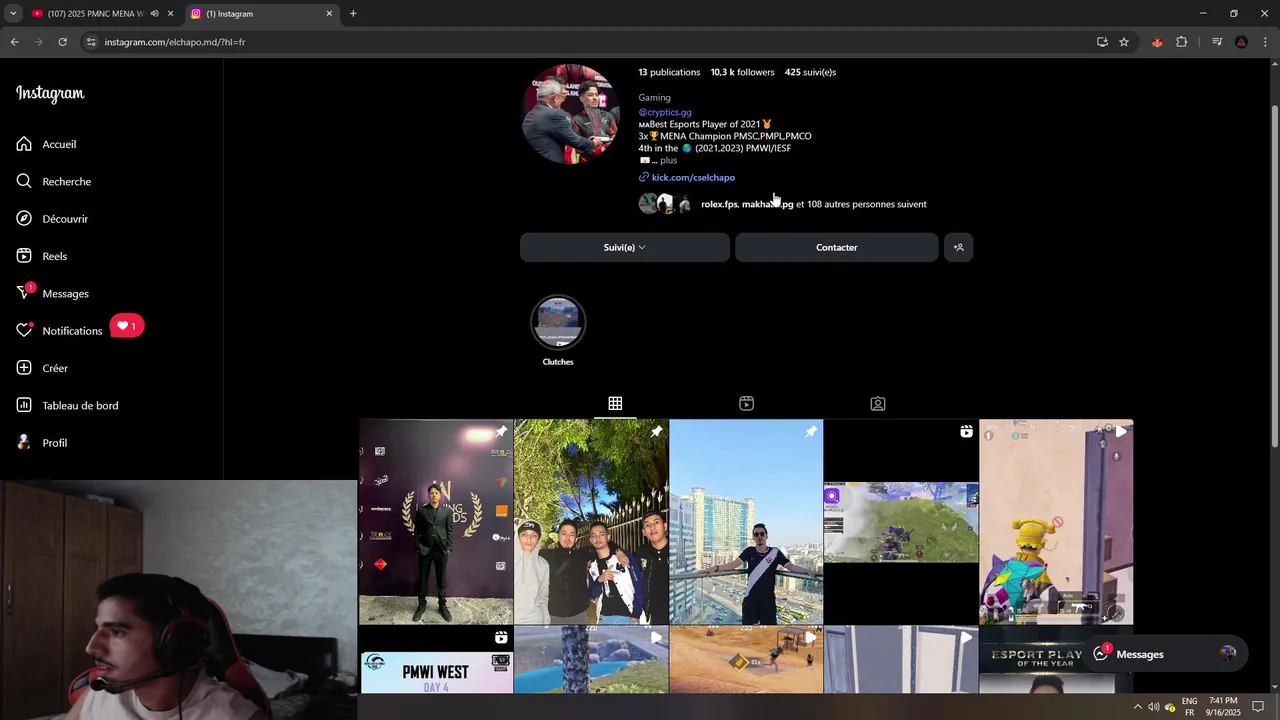This screenshot has height=720, width=1280.
Task: Open a new browser tab
Action: (x=353, y=14)
